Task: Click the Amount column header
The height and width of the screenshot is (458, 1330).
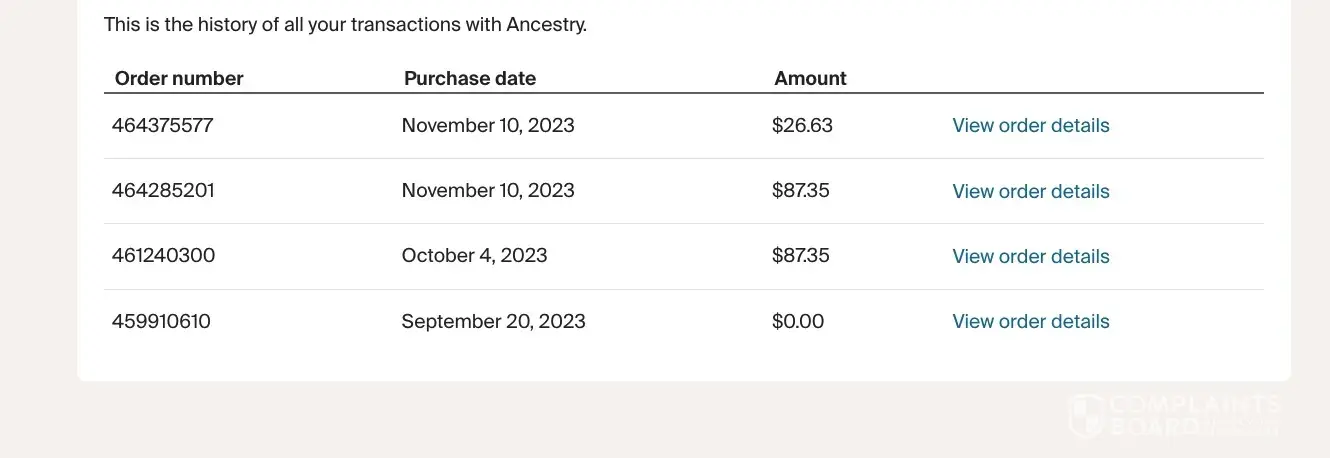Action: pos(810,78)
